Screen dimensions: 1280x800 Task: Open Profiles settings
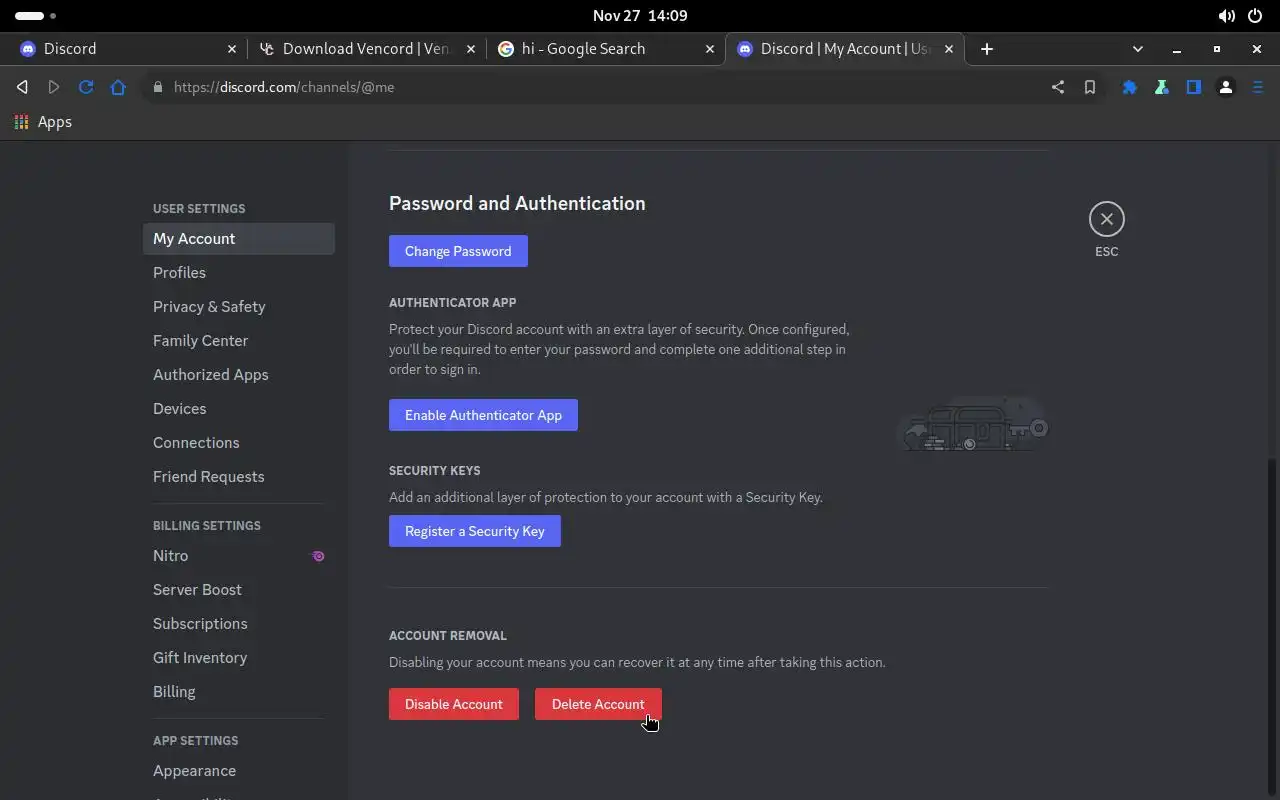[x=238, y=272]
